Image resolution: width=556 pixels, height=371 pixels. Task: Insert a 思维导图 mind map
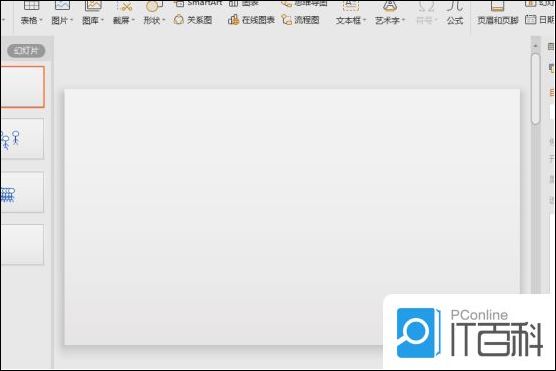[x=304, y=3]
